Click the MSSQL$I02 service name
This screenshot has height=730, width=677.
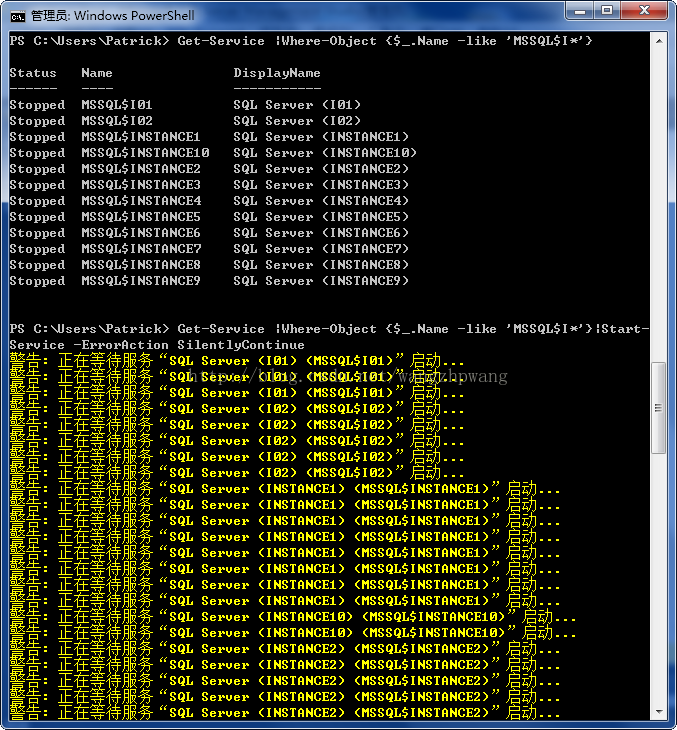(116, 121)
